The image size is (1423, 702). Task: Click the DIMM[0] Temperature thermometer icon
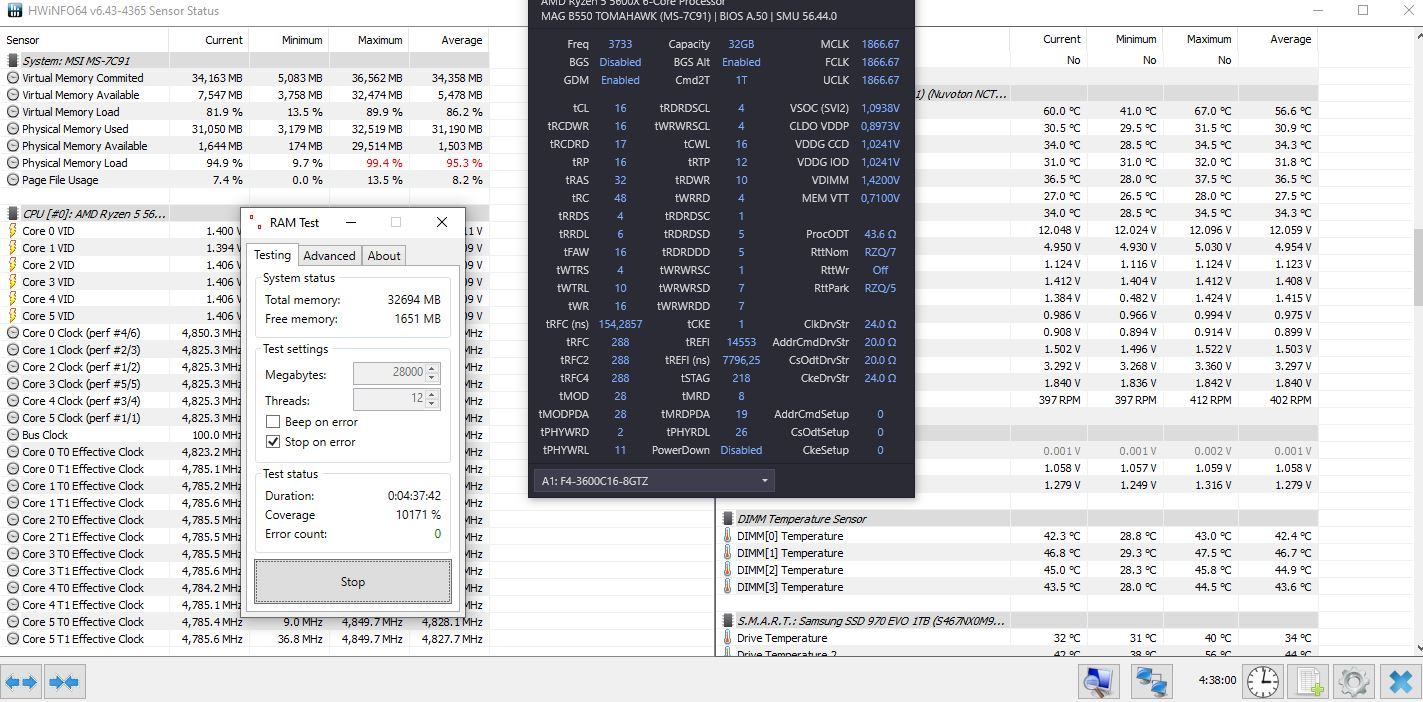(x=727, y=536)
